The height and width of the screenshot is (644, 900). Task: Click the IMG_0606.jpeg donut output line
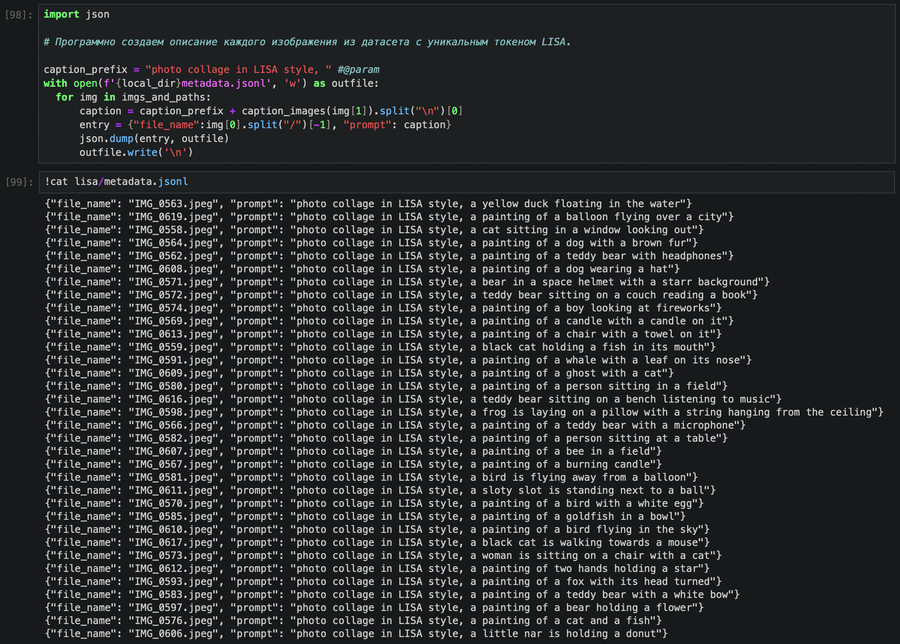(x=358, y=633)
